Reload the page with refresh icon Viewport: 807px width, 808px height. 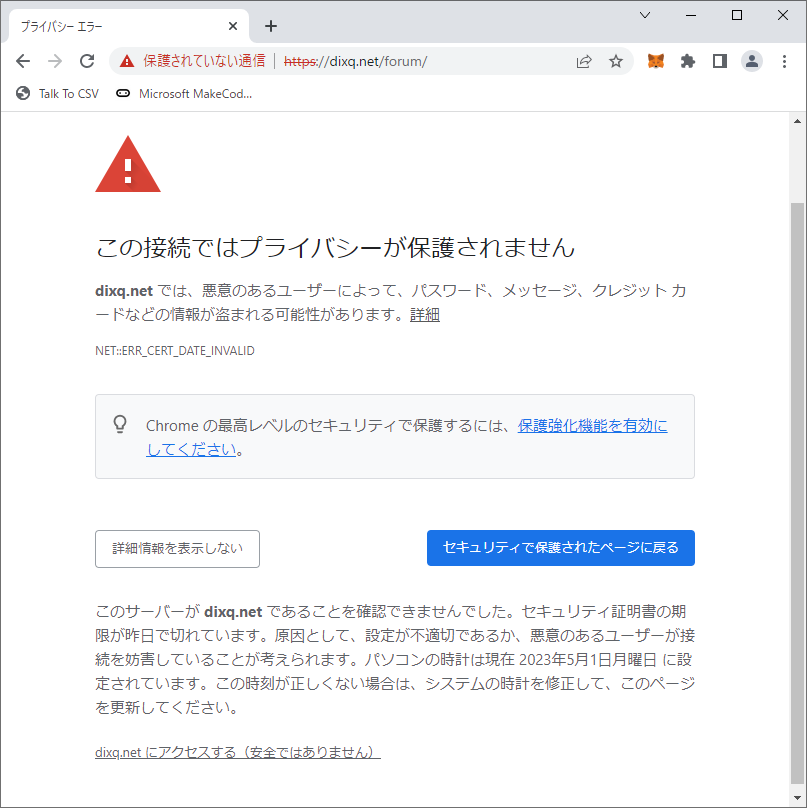(87, 61)
